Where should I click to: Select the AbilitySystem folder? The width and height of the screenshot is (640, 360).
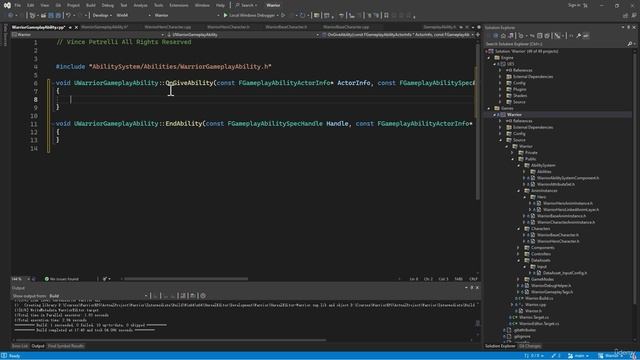pos(543,165)
